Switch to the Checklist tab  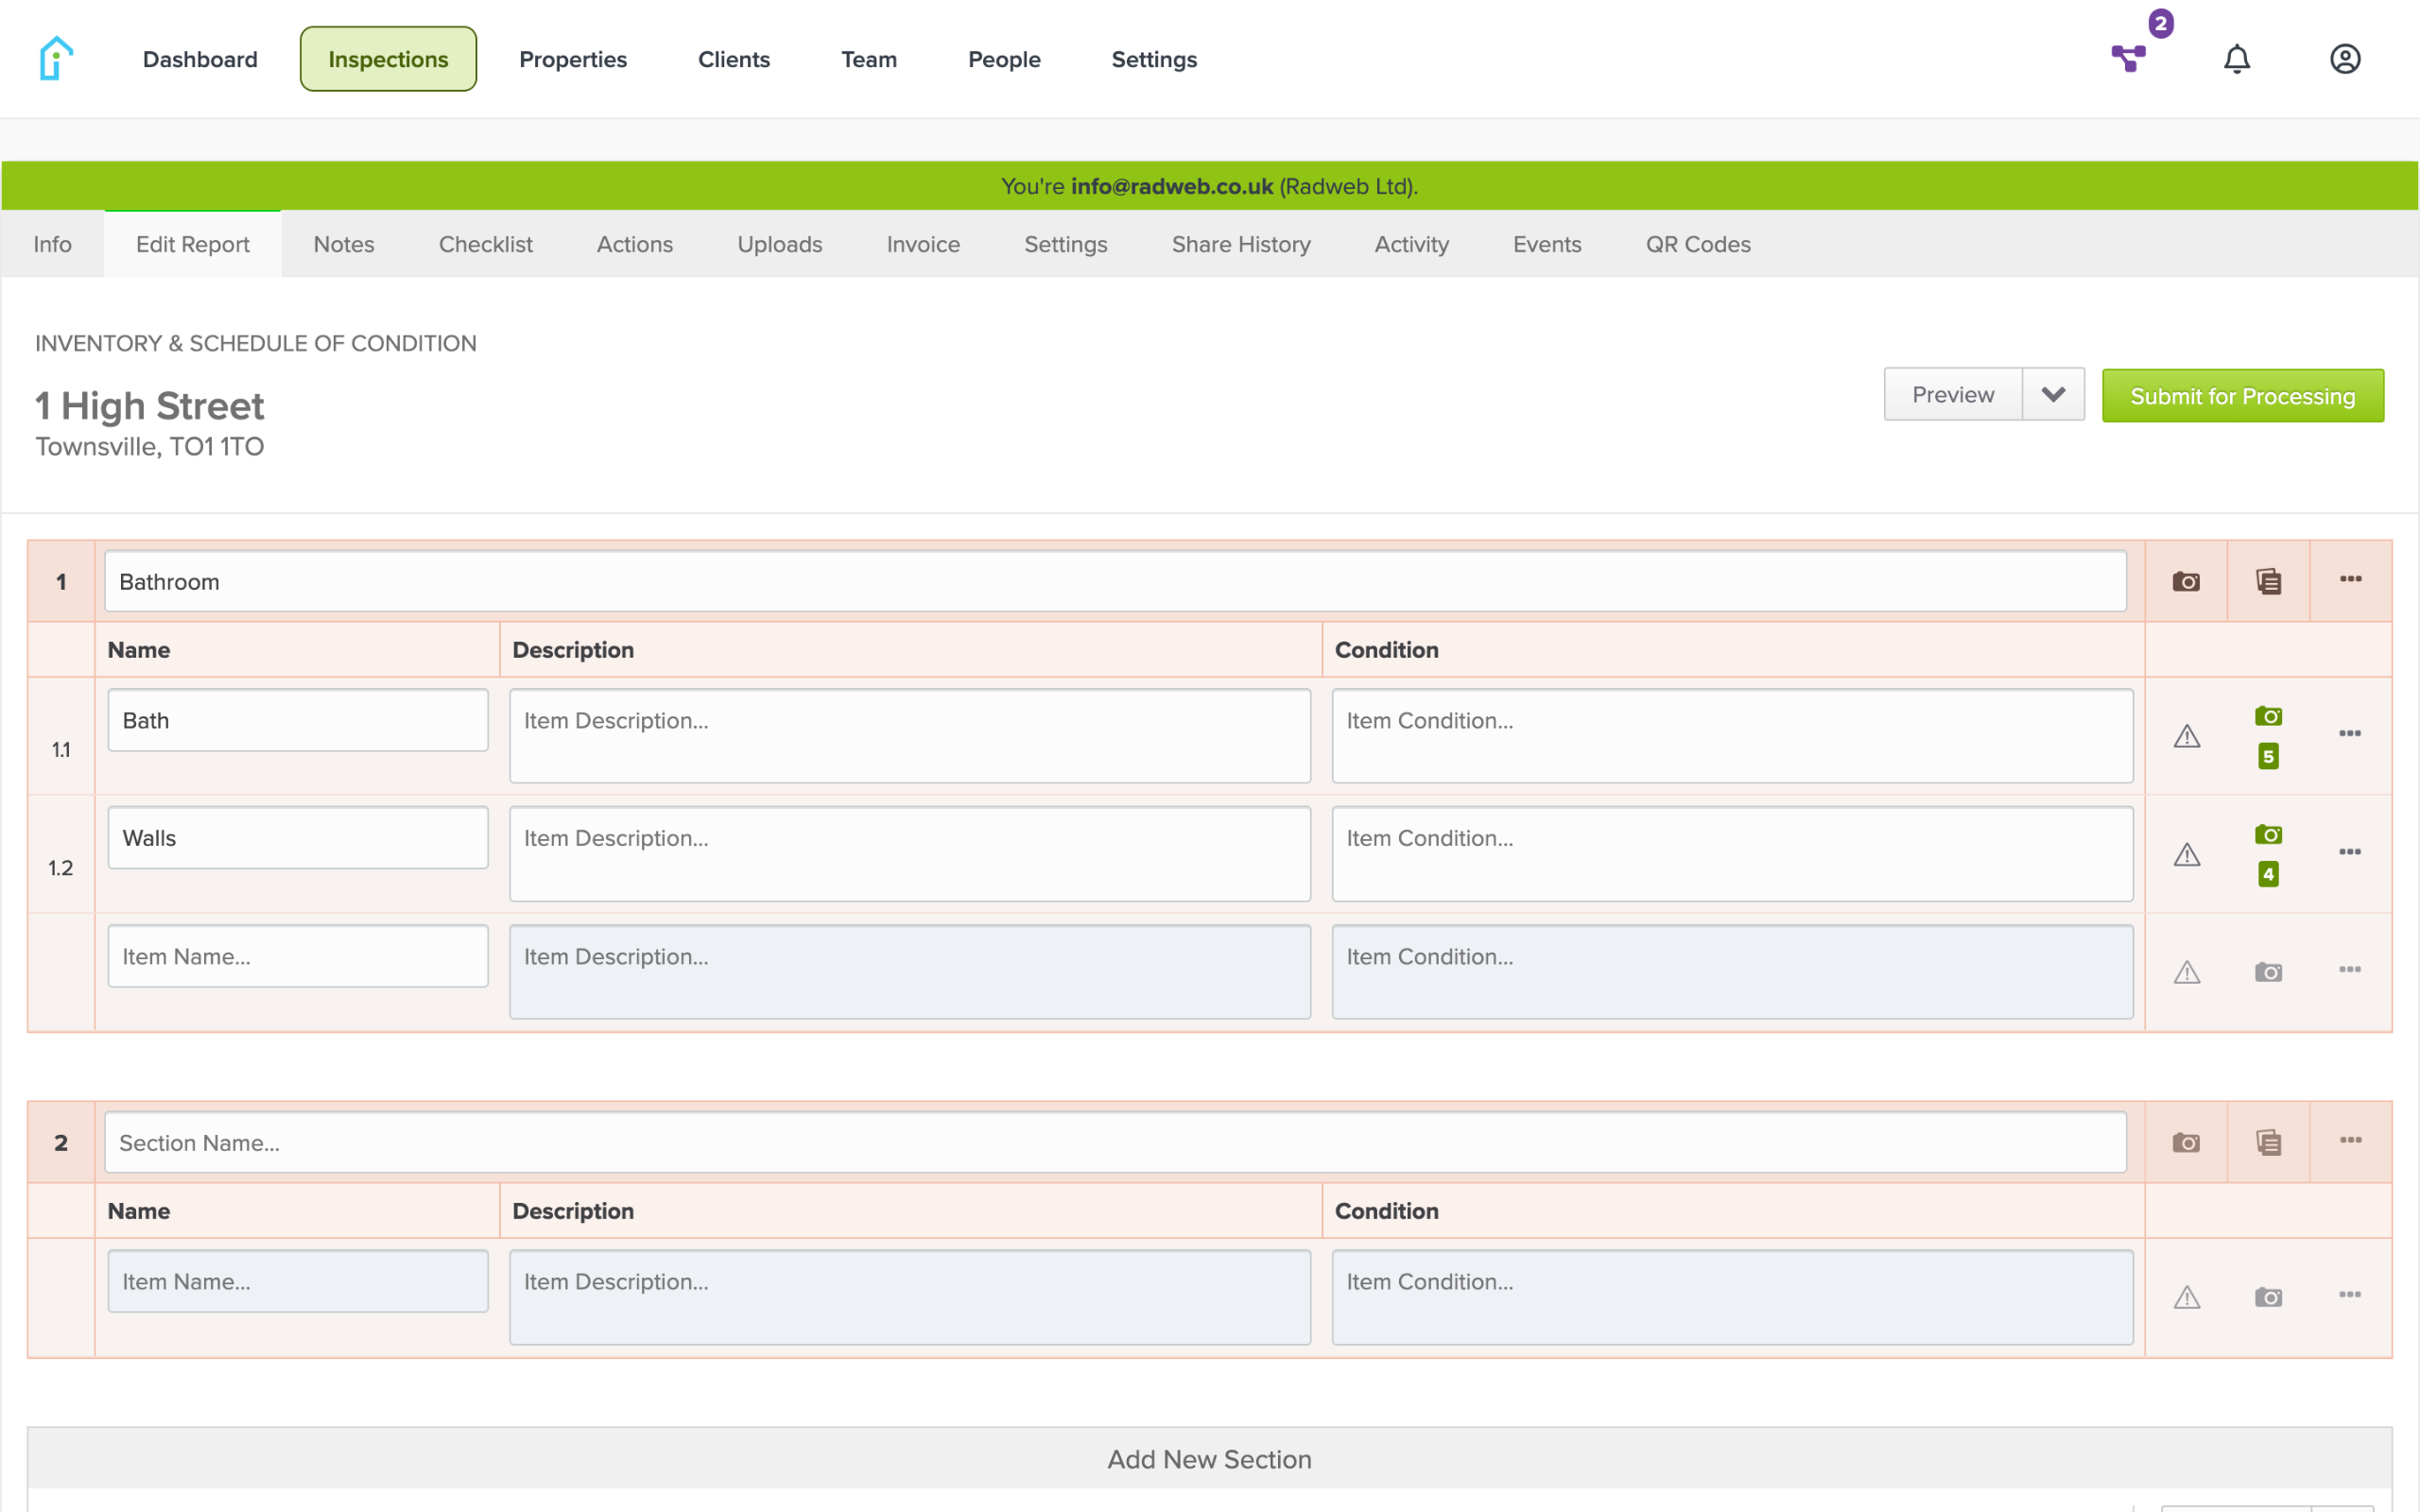(x=485, y=244)
